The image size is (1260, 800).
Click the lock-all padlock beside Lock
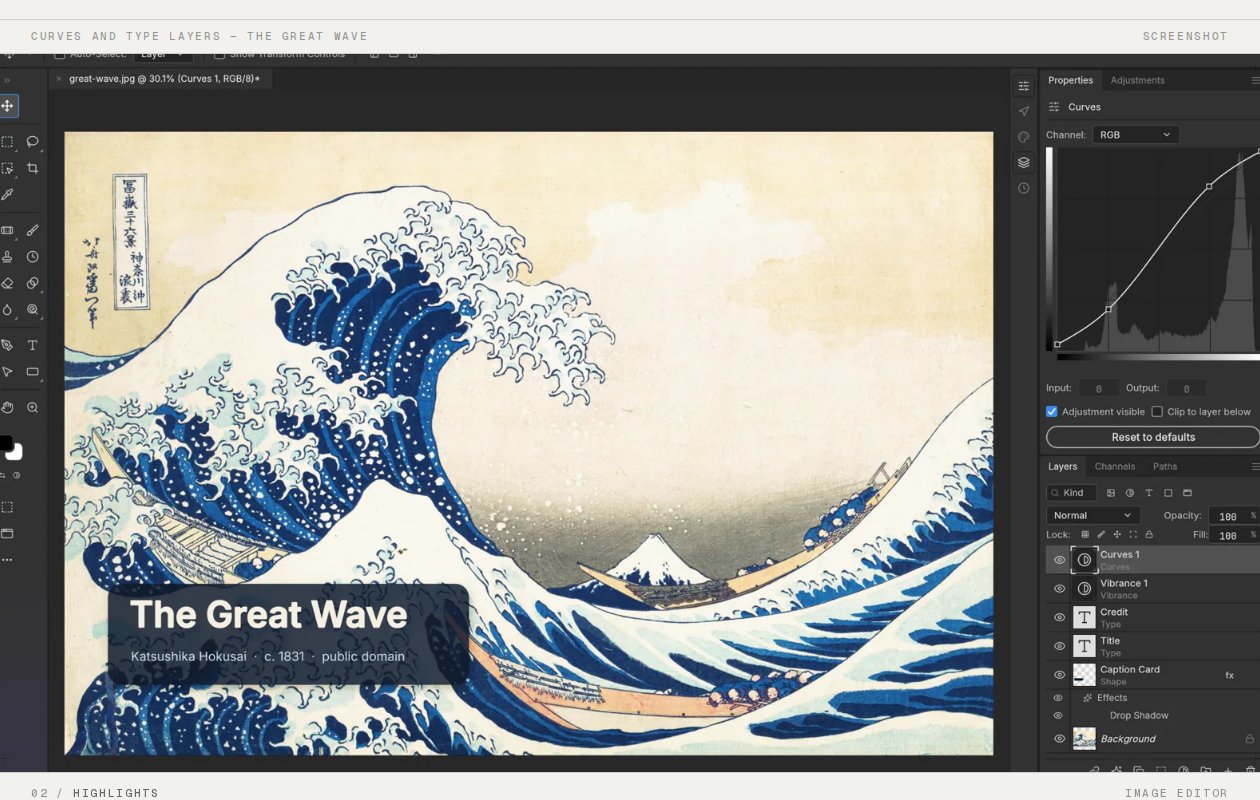1149,534
